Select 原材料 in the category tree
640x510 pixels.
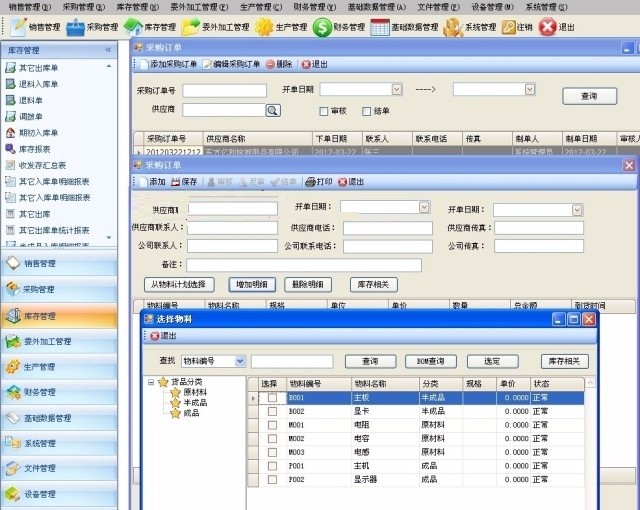pos(195,392)
